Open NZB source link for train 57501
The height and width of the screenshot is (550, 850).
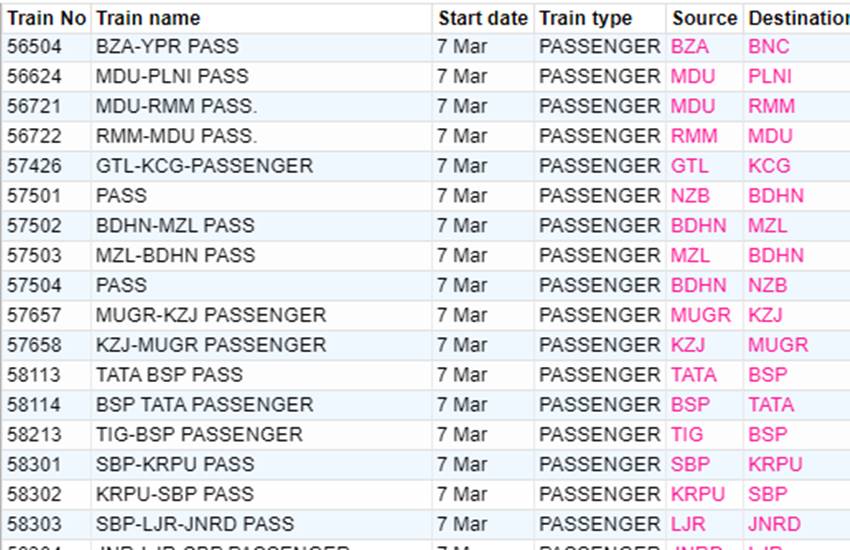pyautogui.click(x=690, y=196)
